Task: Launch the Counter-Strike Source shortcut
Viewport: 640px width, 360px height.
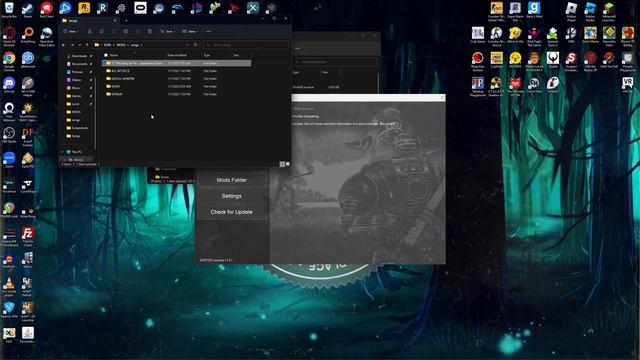Action: coord(496,36)
